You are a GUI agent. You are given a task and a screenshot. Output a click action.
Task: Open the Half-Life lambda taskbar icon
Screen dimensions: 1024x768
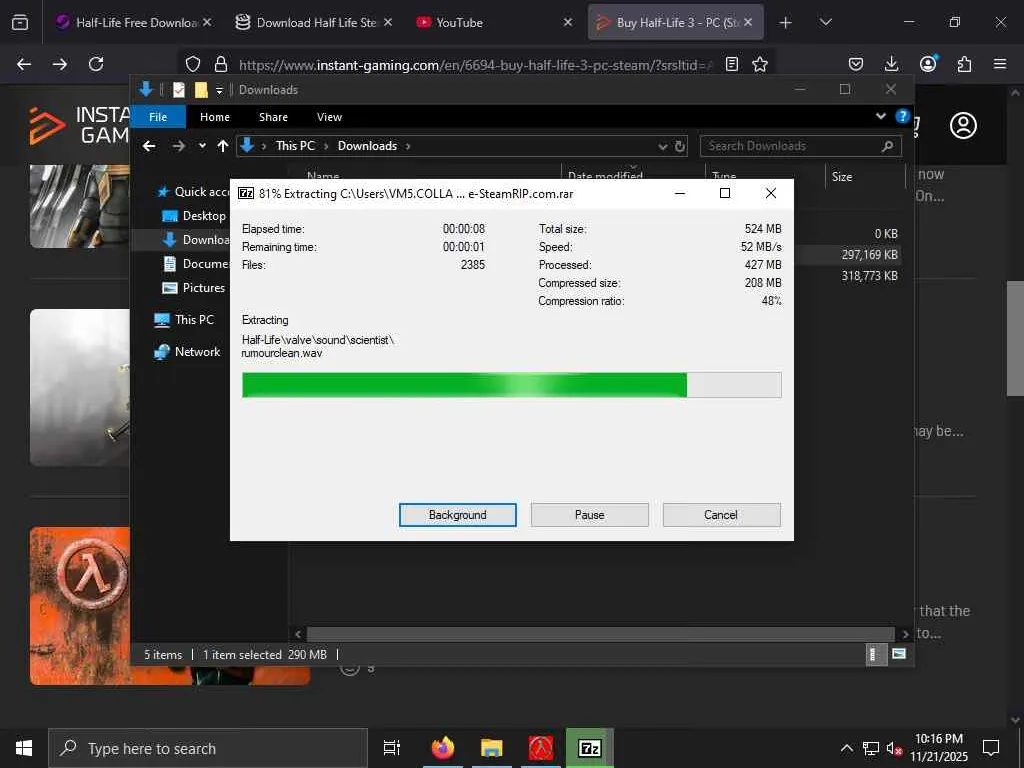tap(541, 748)
